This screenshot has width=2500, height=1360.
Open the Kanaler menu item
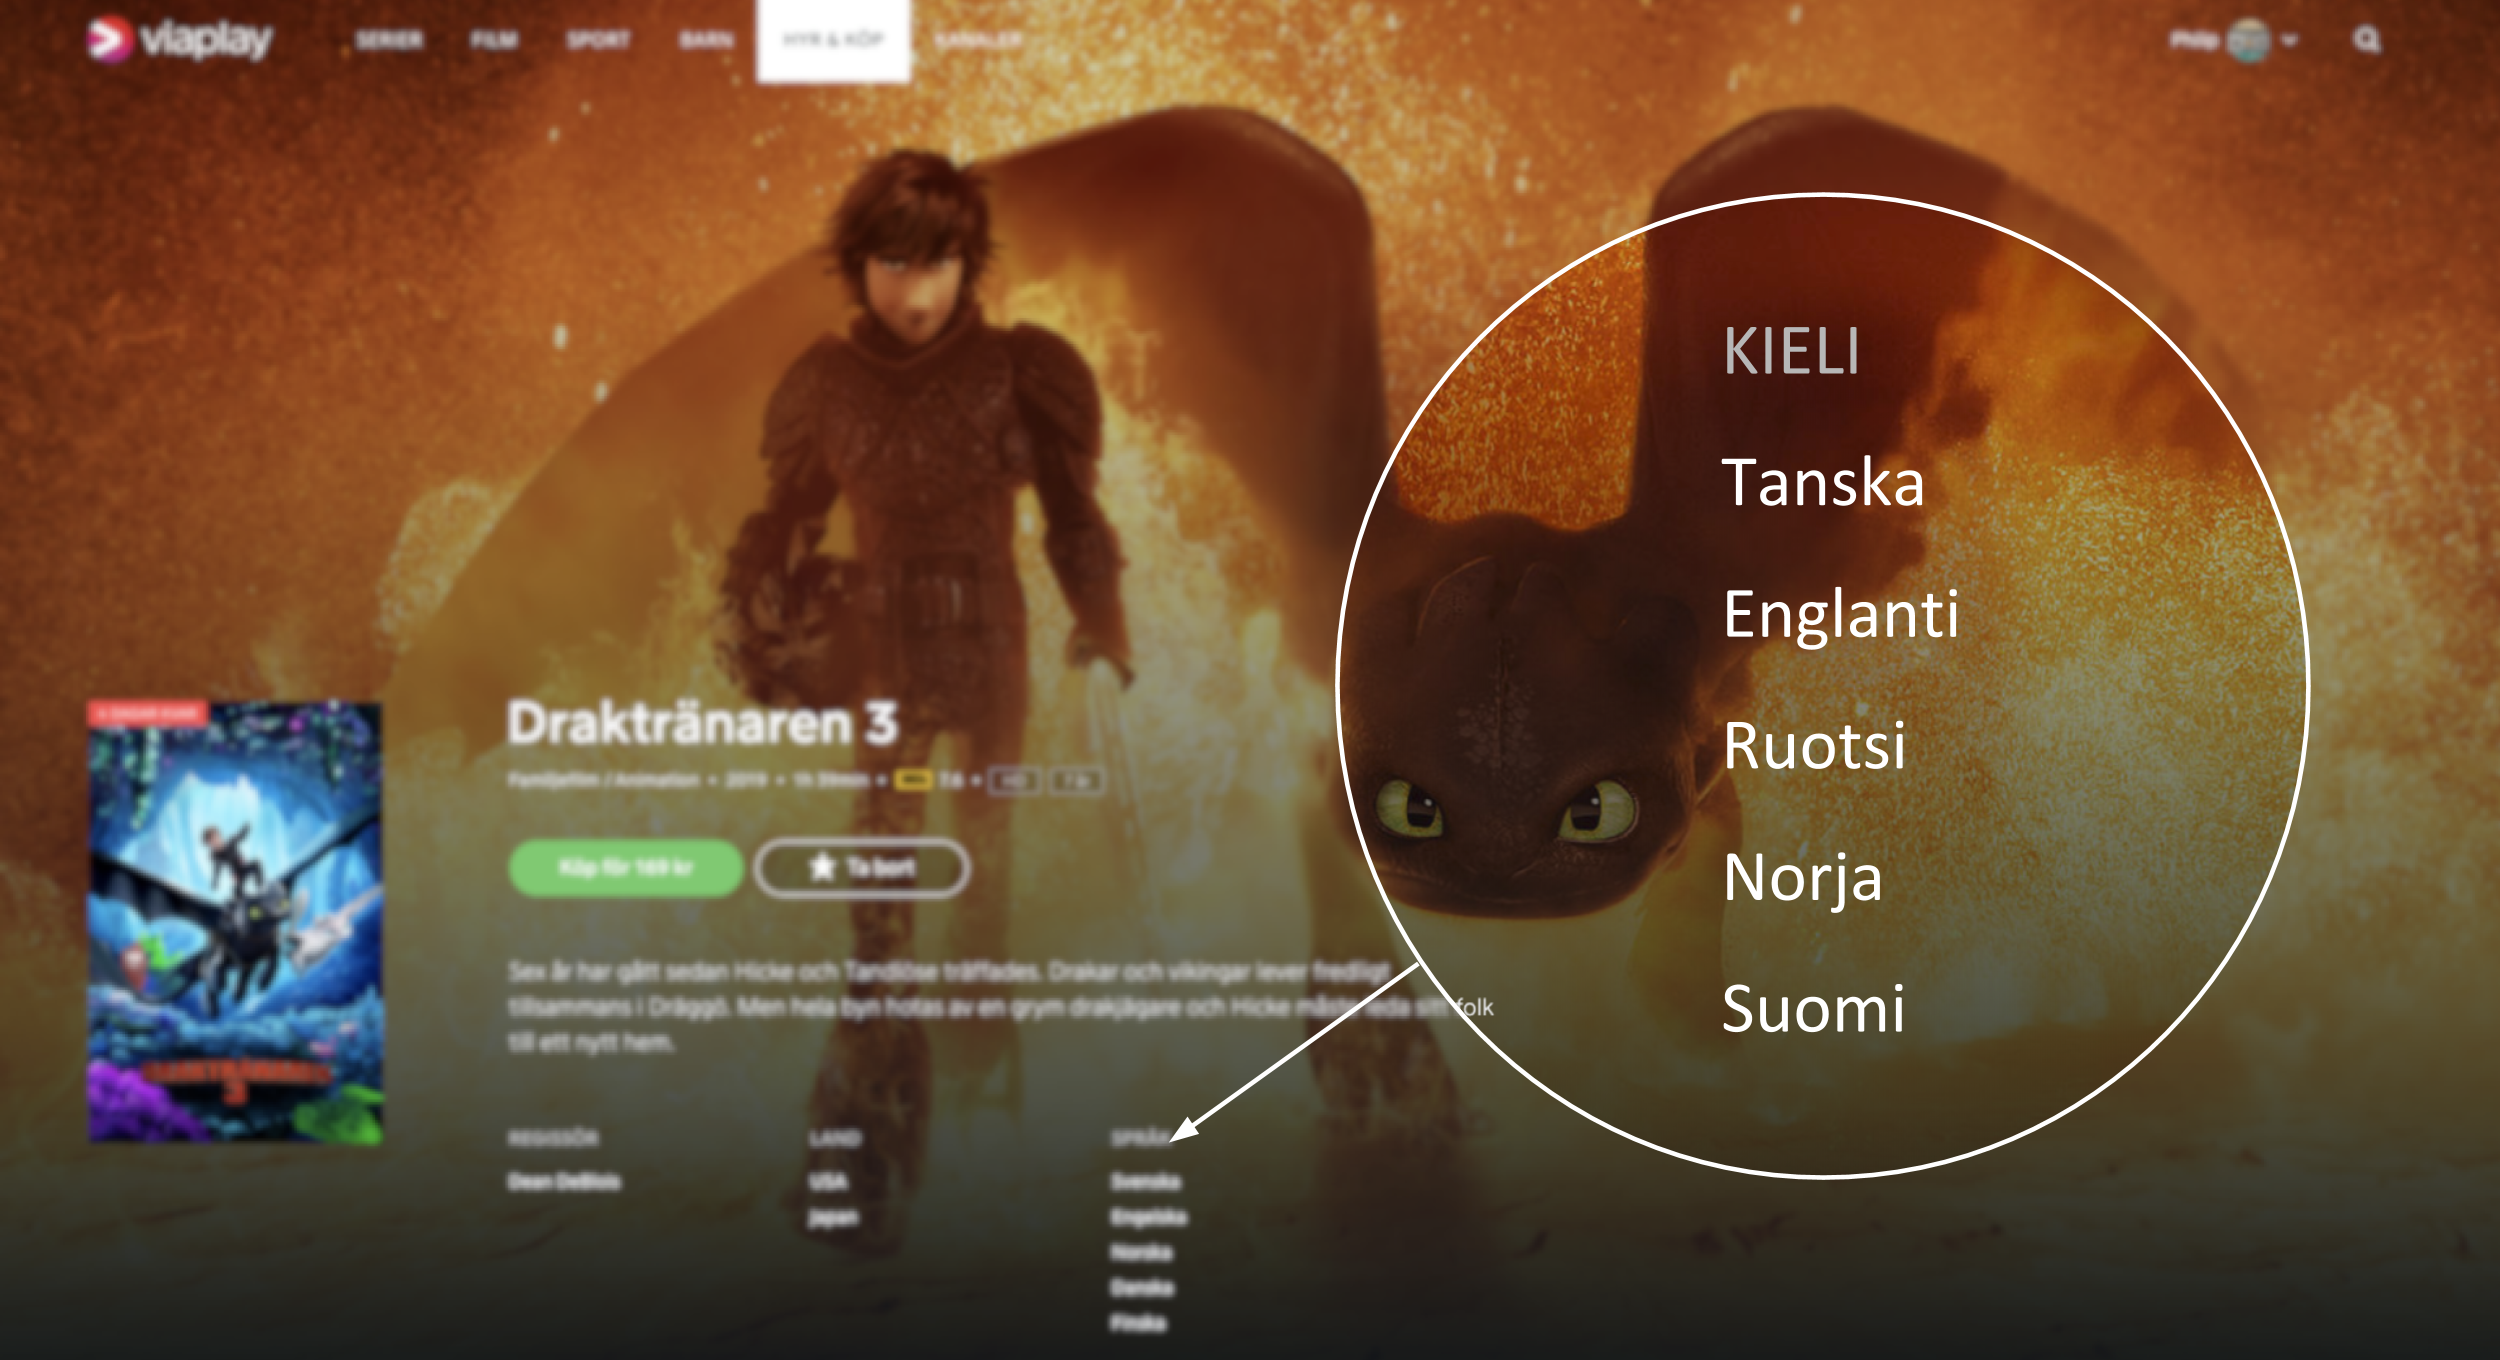(978, 40)
